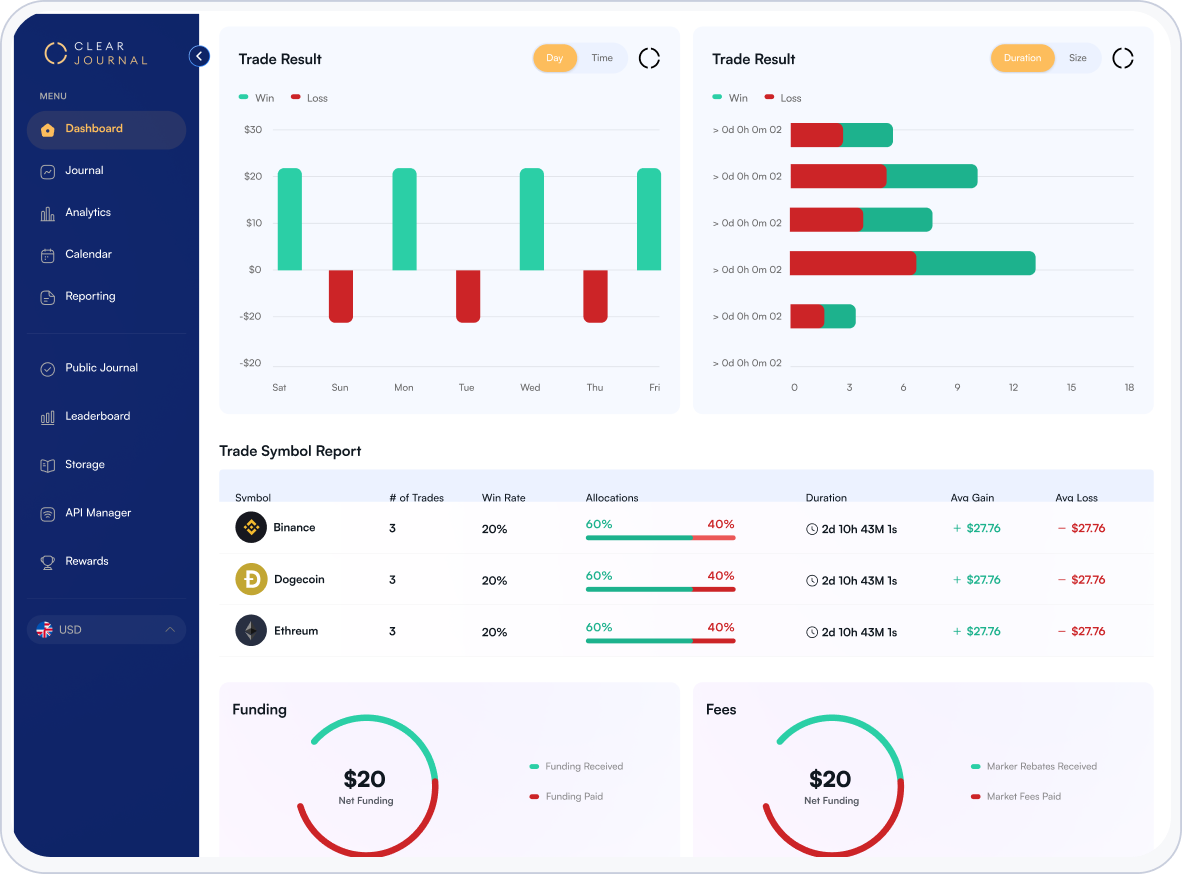1182x874 pixels.
Task: Collapse the sidebar with the arrow button
Action: (x=199, y=56)
